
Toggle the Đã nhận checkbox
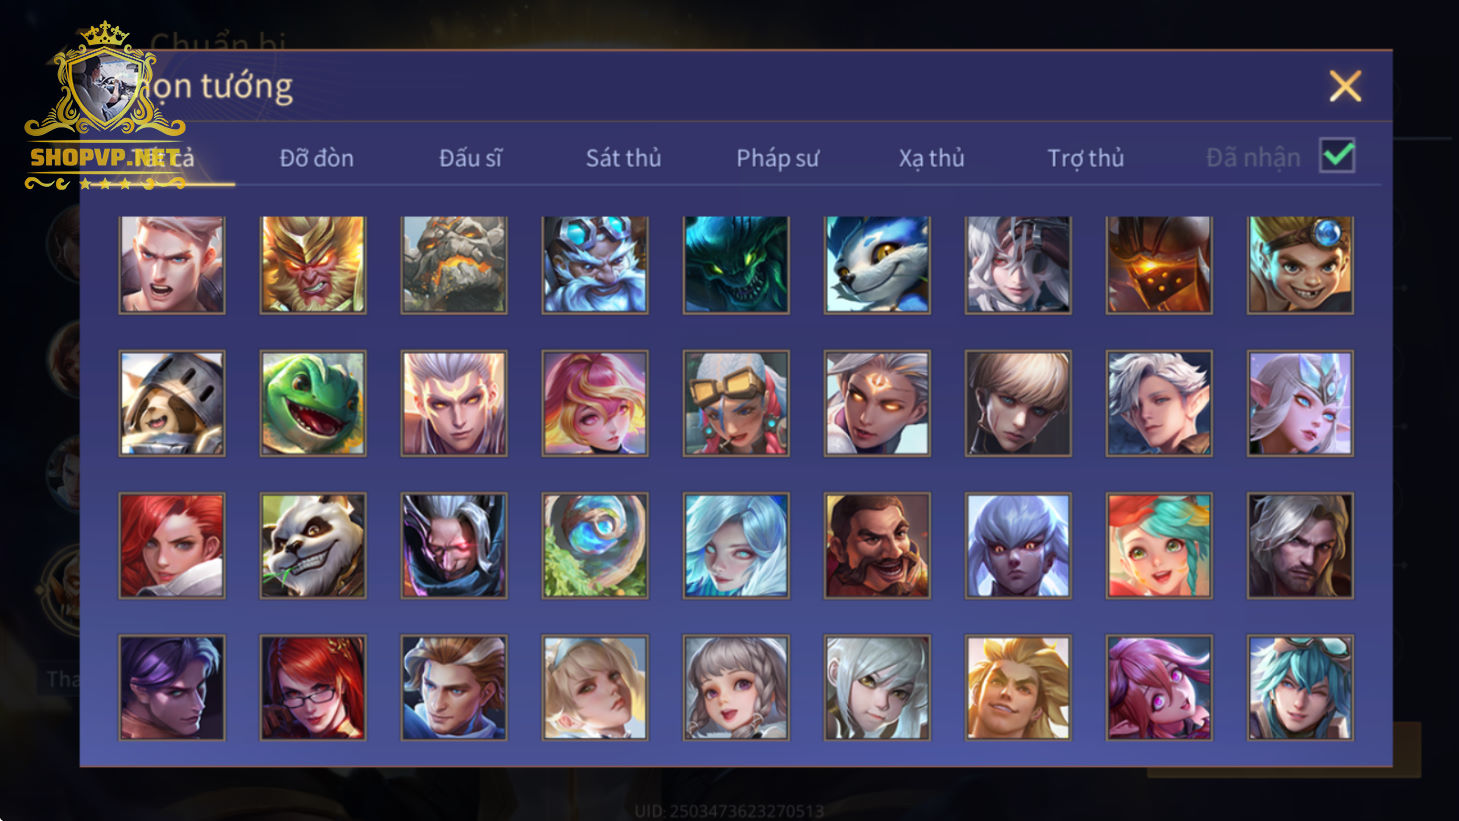(1337, 156)
